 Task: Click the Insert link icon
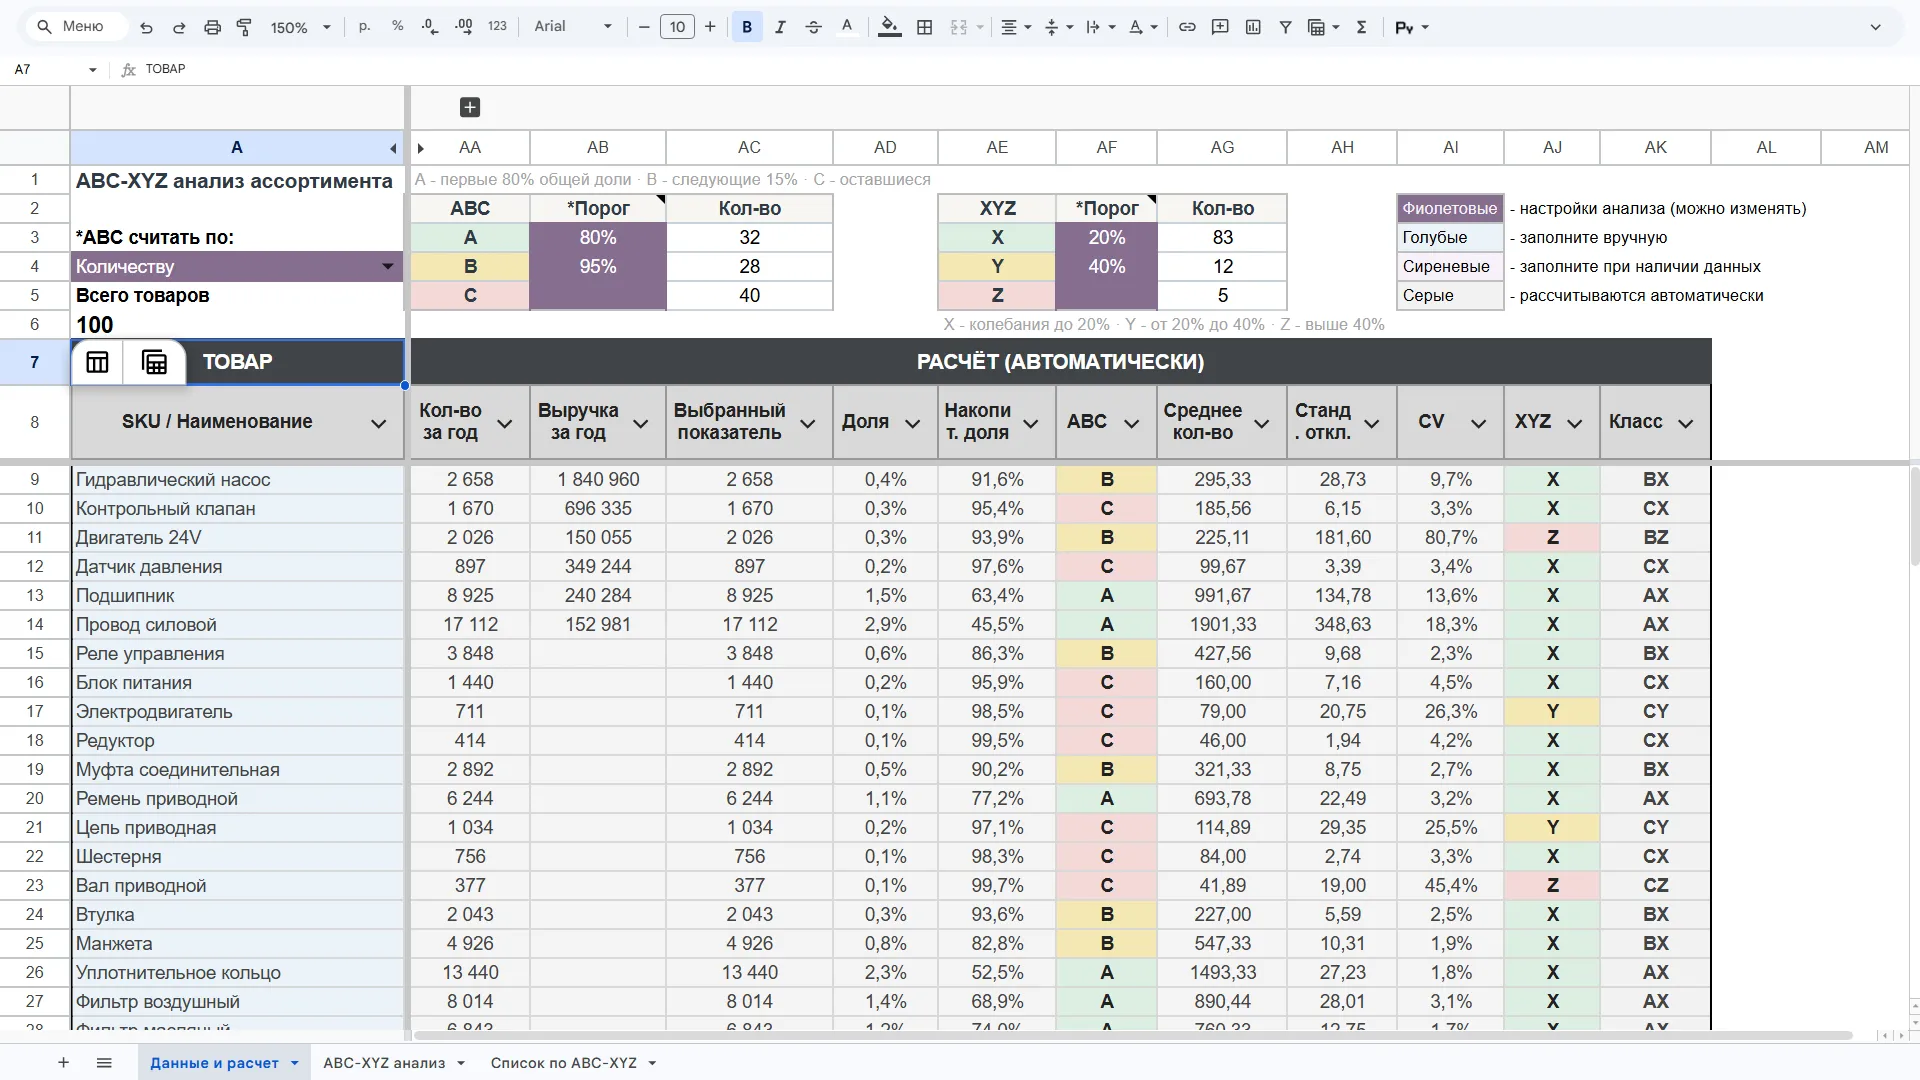1187,28
